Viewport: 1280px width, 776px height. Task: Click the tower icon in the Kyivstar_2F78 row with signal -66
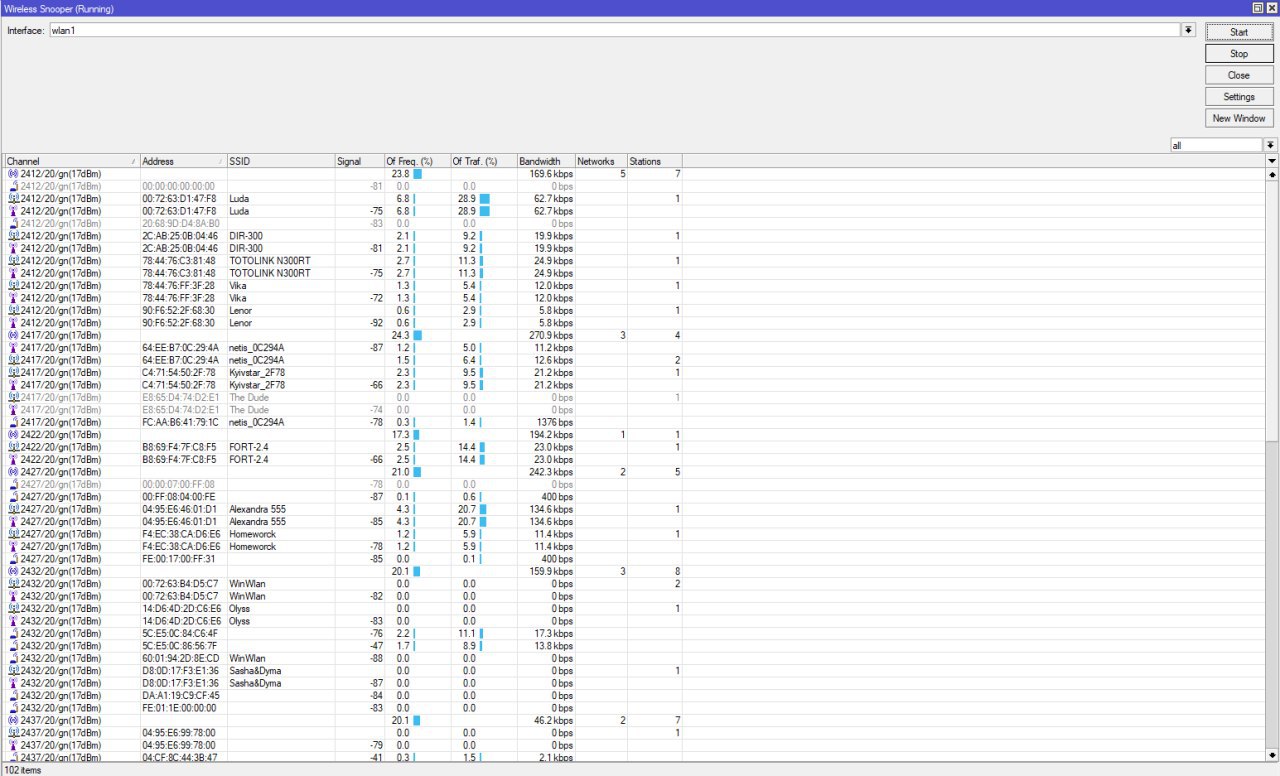13,385
